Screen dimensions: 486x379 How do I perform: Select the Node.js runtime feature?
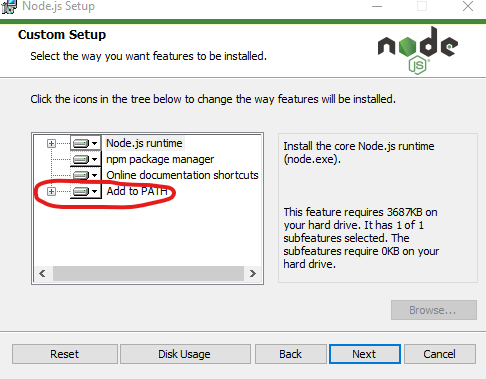coord(144,143)
